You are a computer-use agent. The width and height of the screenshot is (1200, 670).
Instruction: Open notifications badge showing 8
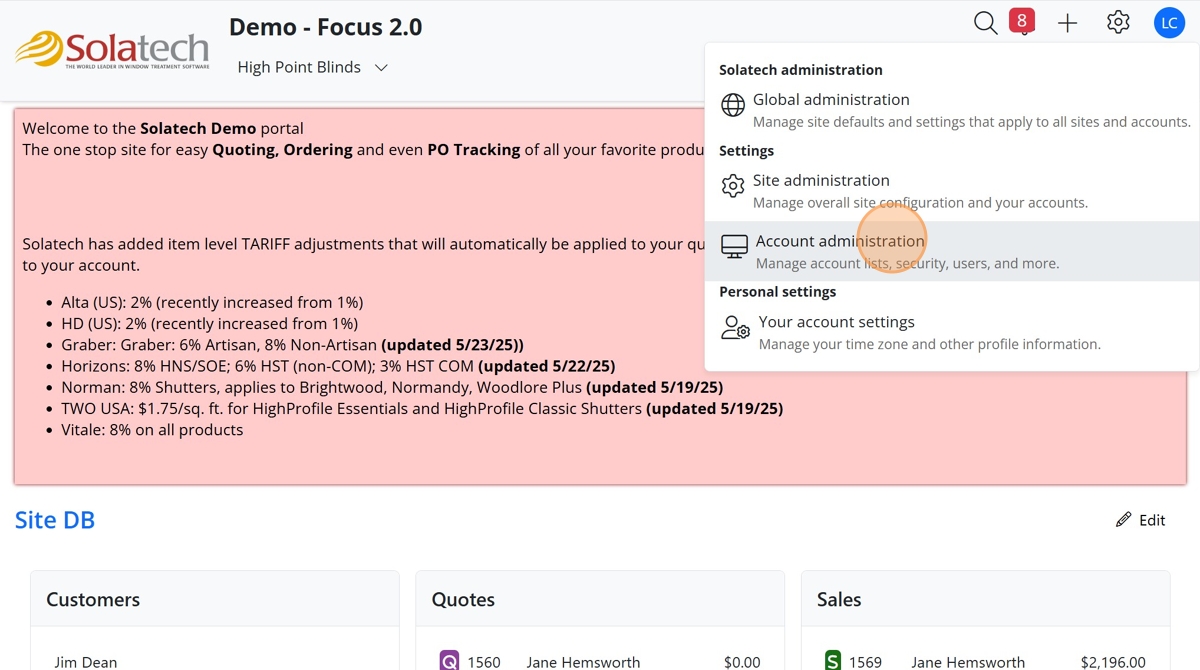coord(1021,21)
